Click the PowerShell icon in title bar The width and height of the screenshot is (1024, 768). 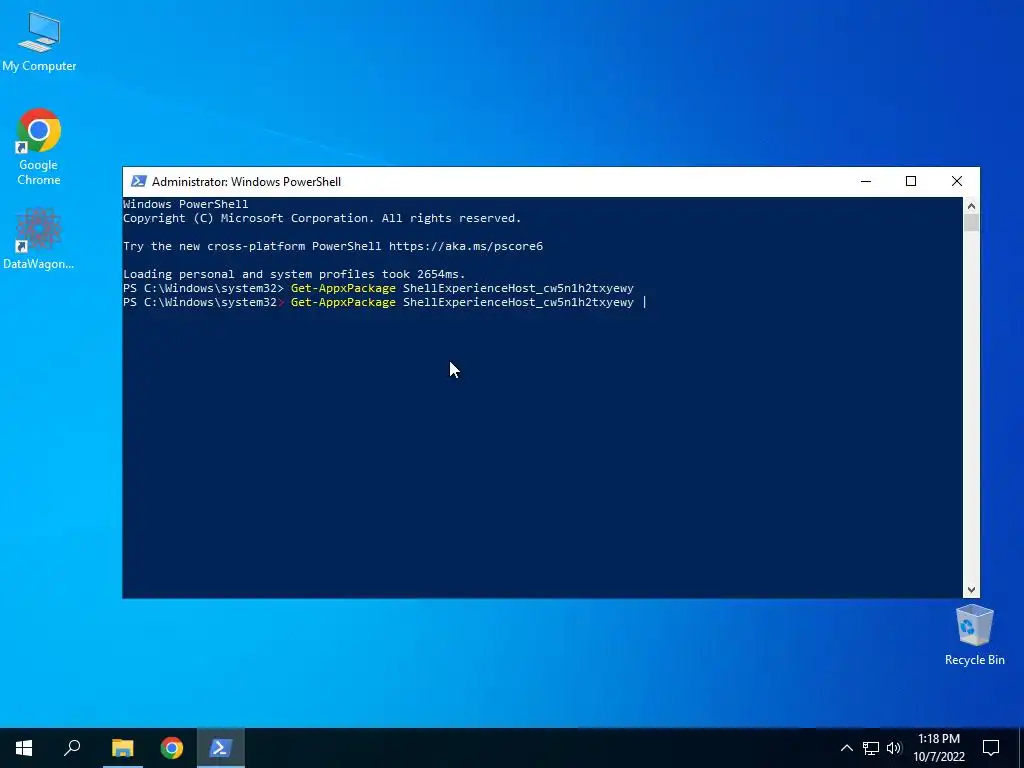138,182
